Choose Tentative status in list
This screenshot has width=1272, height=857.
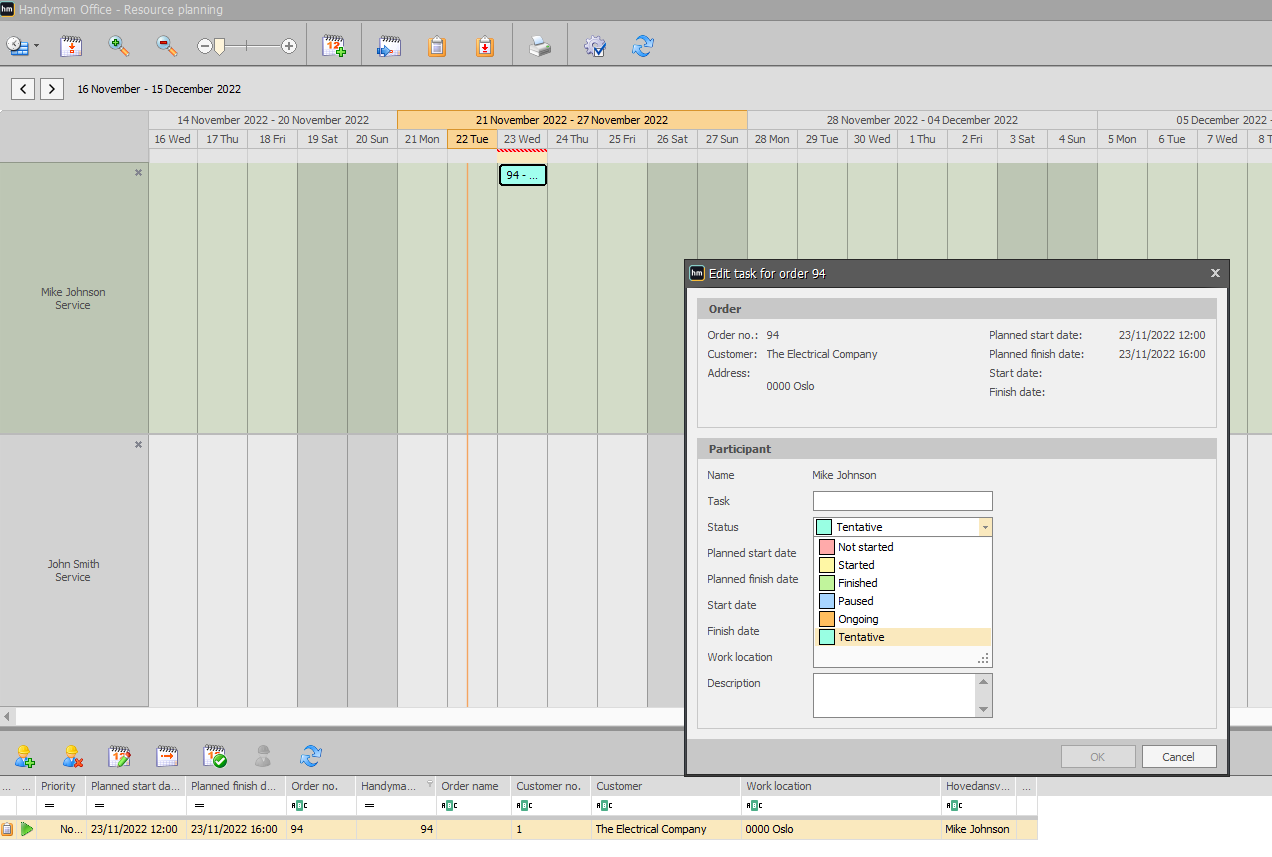pos(903,637)
